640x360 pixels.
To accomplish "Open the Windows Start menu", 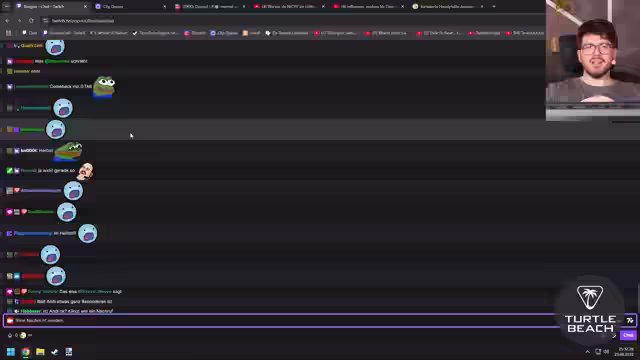I will (11, 352).
